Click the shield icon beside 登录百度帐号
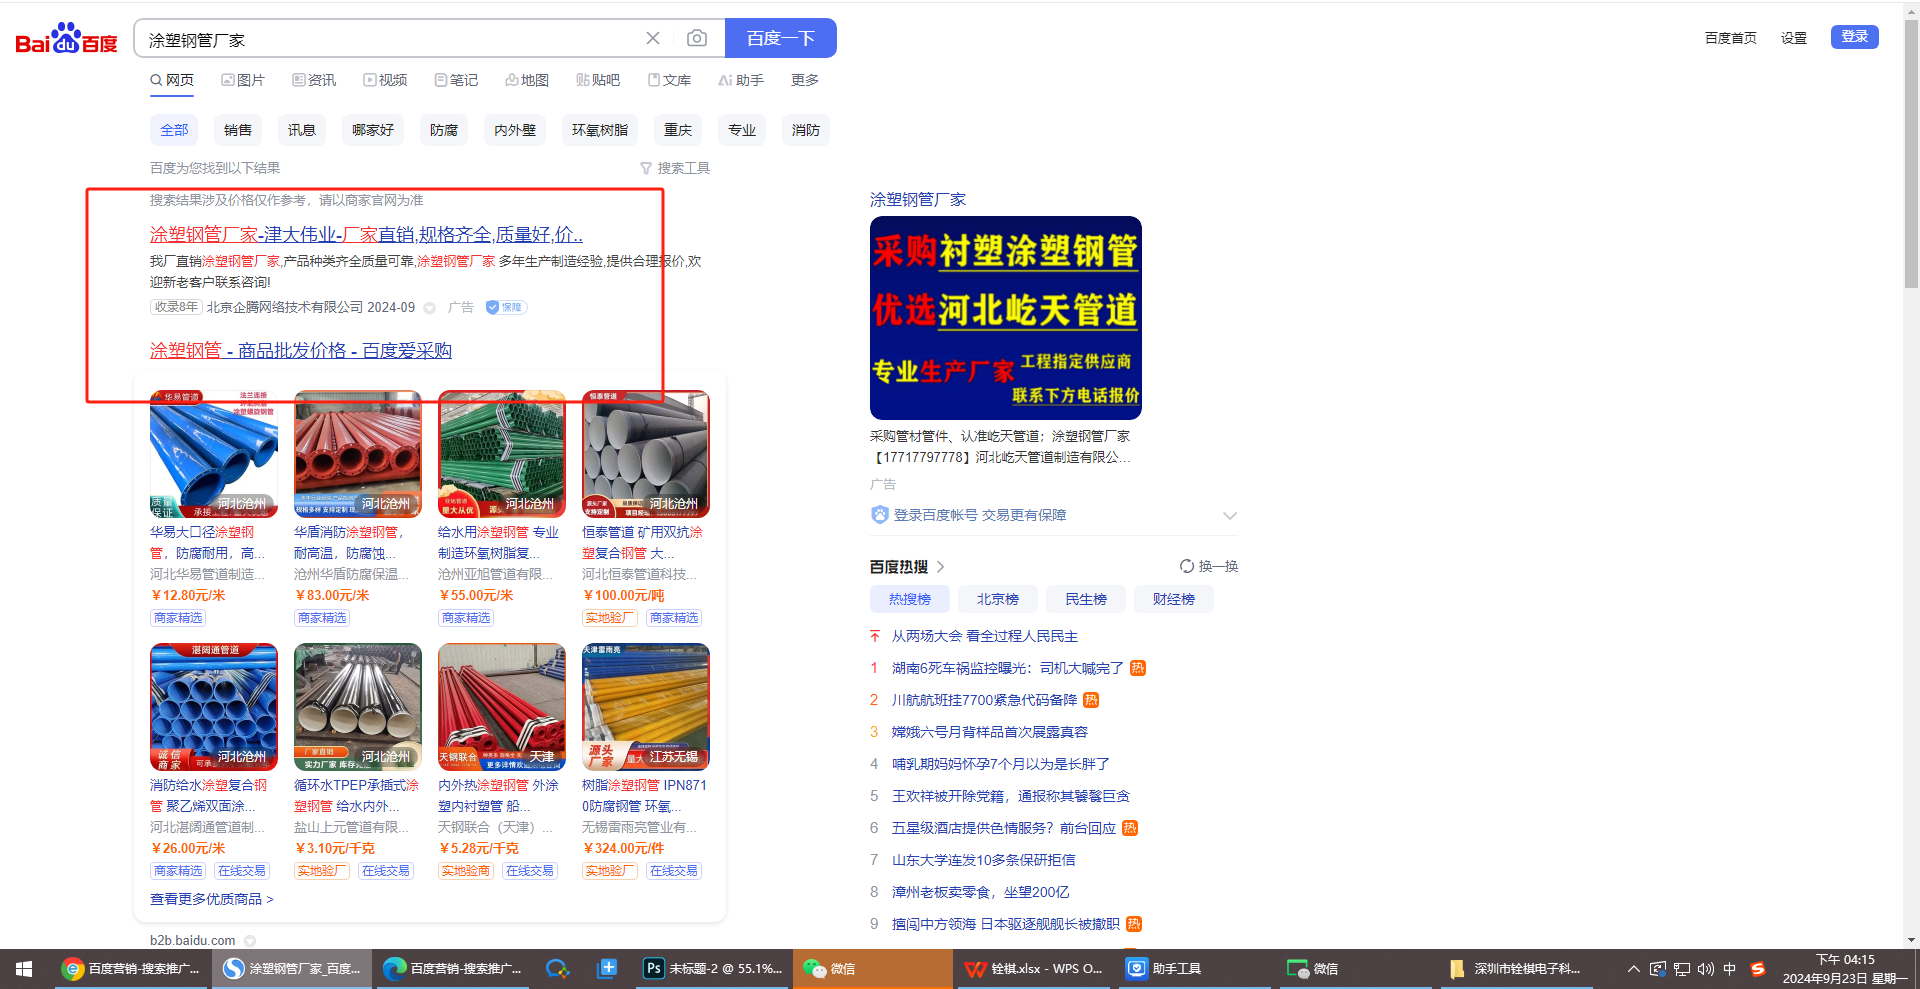The height and width of the screenshot is (989, 1920). click(x=880, y=515)
